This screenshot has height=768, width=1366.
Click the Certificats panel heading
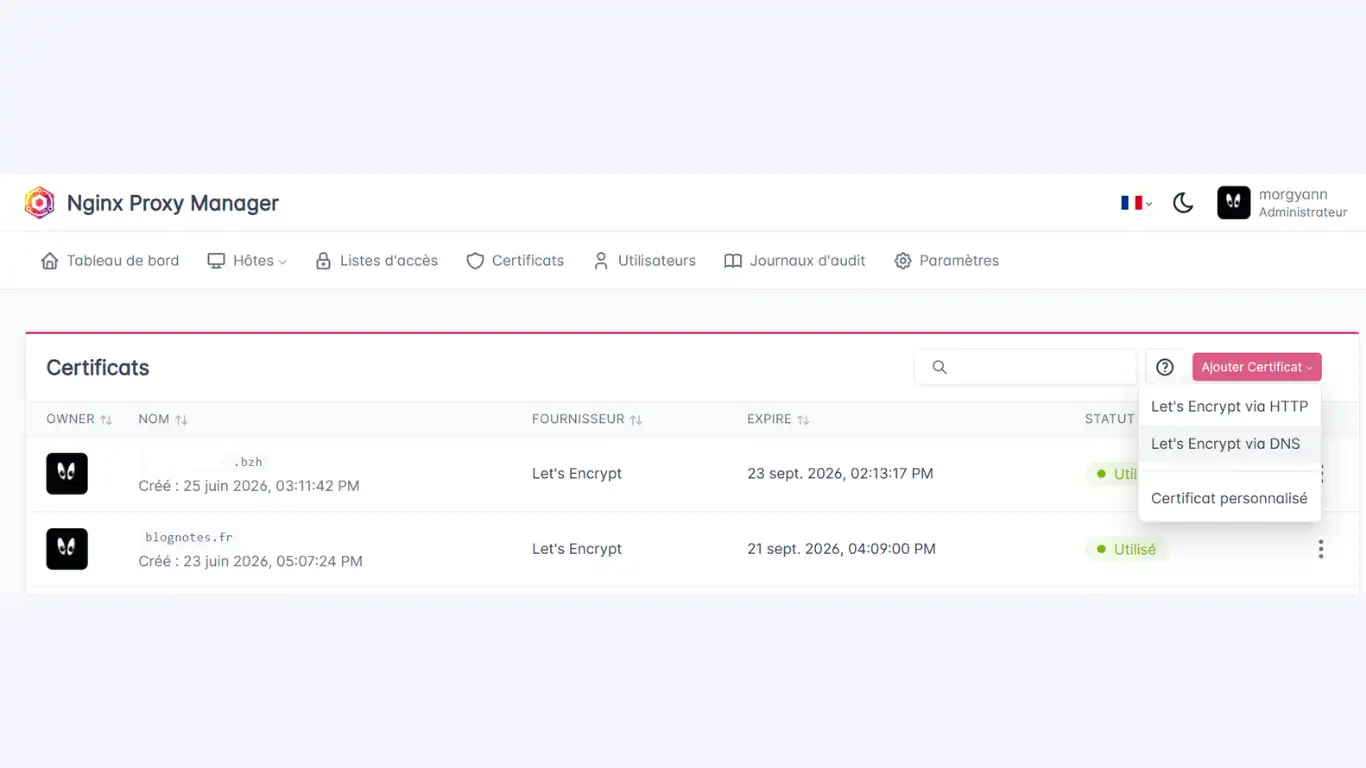[x=98, y=367]
